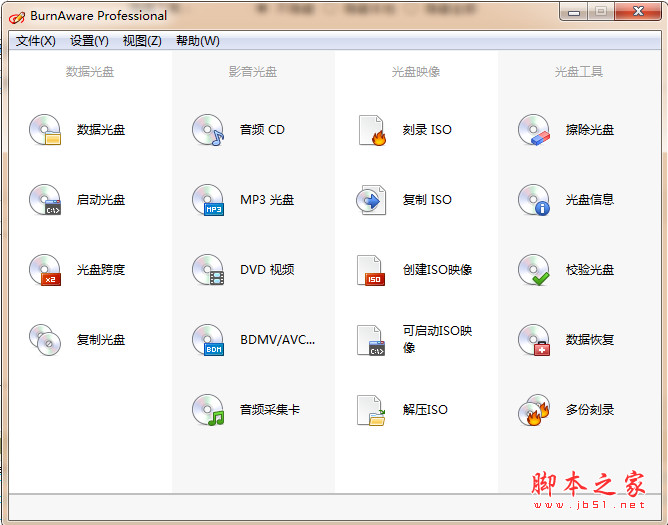Click the BurnAware app icon in title bar

pyautogui.click(x=17, y=17)
